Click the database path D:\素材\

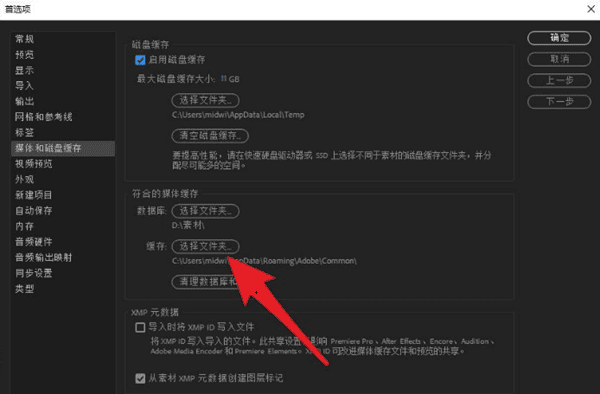[188, 225]
